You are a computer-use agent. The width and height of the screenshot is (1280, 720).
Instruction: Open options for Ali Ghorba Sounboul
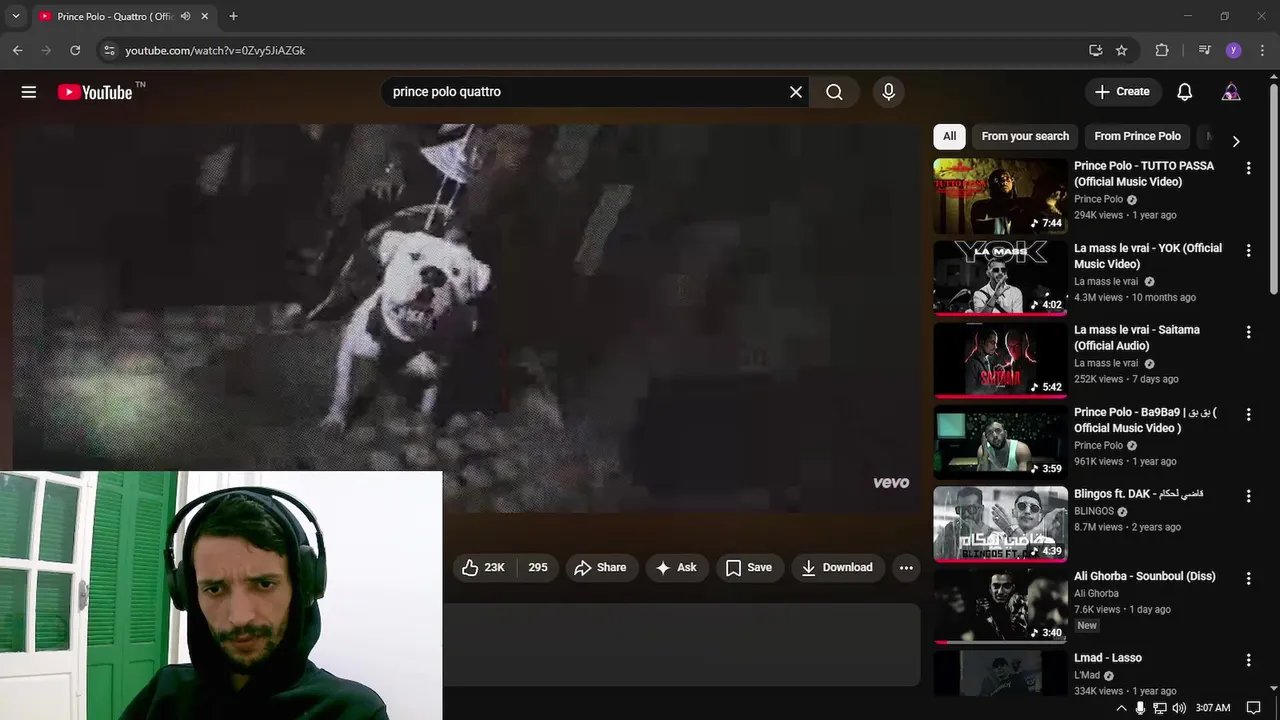(1248, 578)
